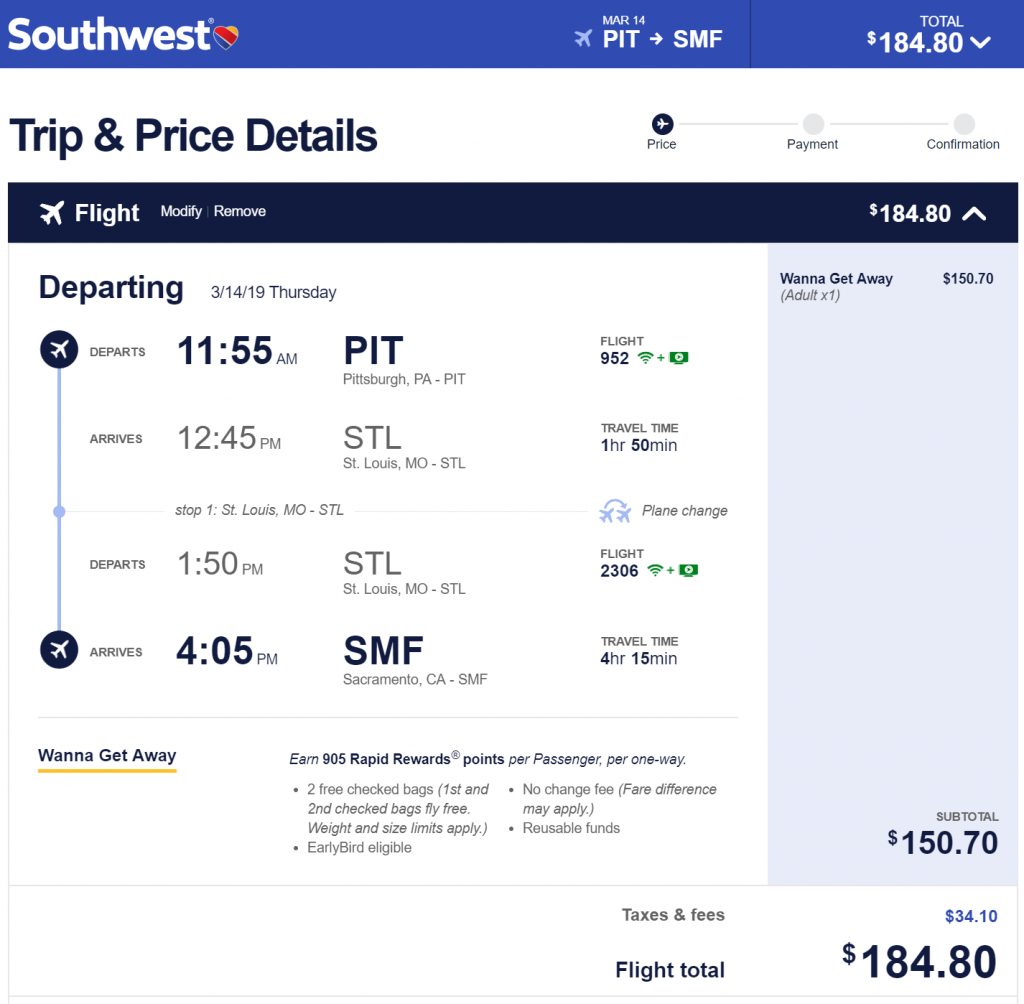Click the Southwest heart logo
Image resolution: width=1024 pixels, height=1004 pixels.
(x=227, y=37)
